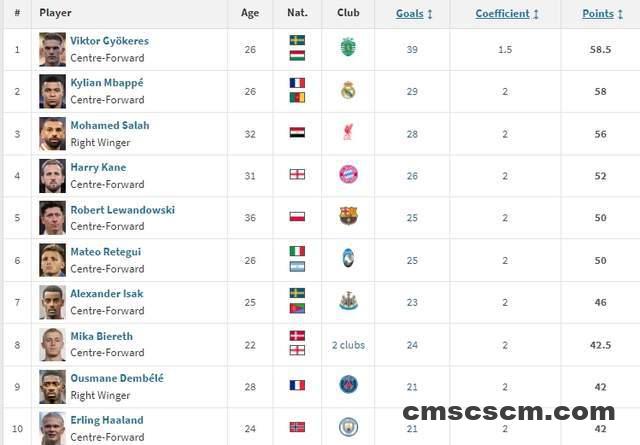Open the Liverpool club crest
Image resolution: width=640 pixels, height=445 pixels.
click(x=348, y=132)
